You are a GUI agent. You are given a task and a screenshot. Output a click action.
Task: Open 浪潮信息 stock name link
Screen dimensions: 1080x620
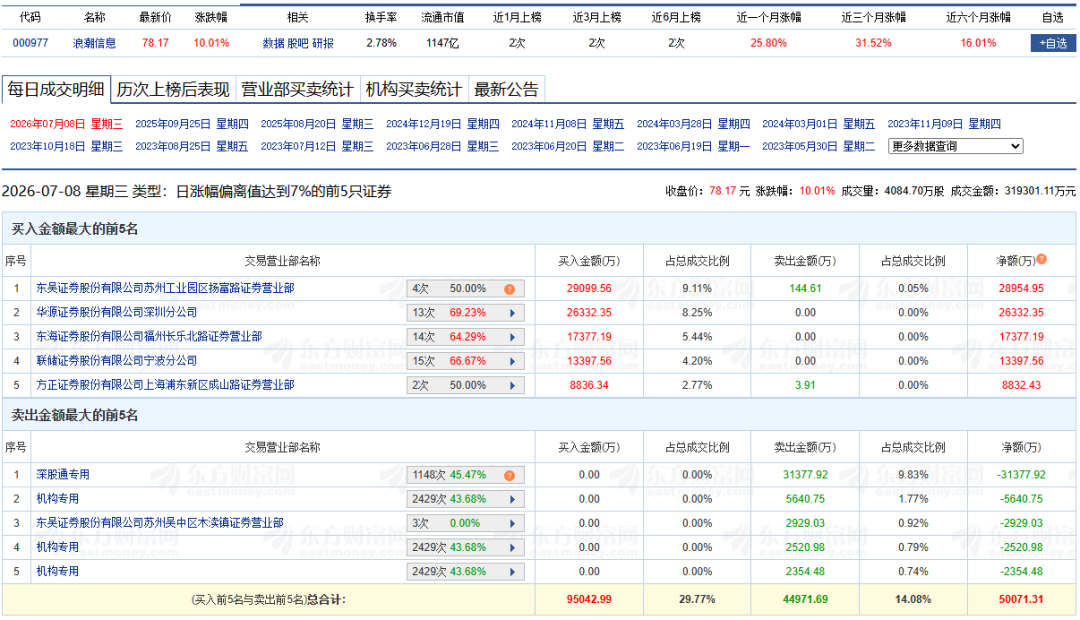(x=94, y=43)
